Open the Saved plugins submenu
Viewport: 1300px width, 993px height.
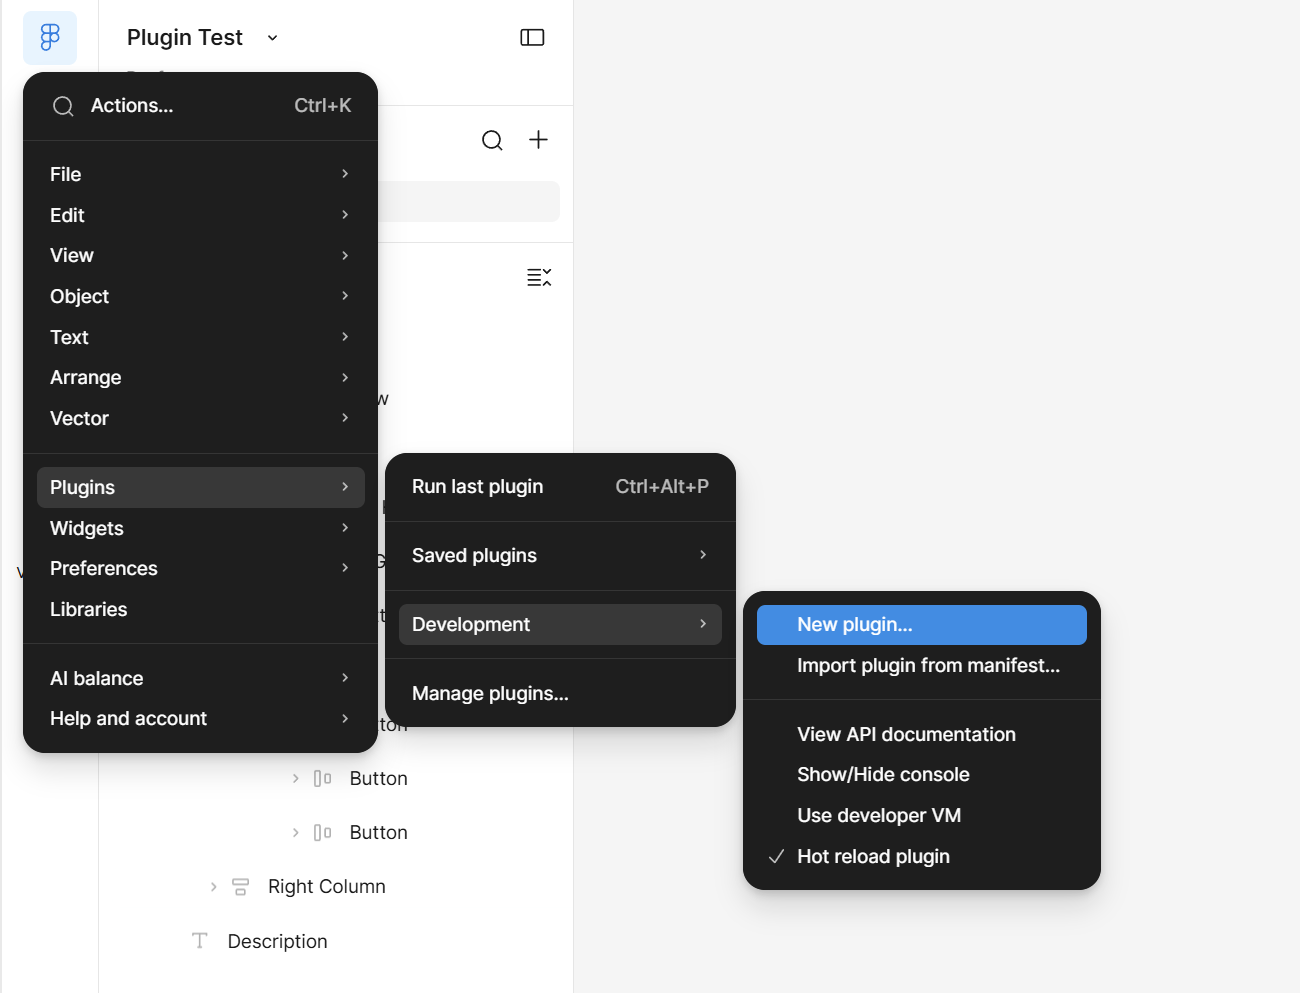(560, 556)
